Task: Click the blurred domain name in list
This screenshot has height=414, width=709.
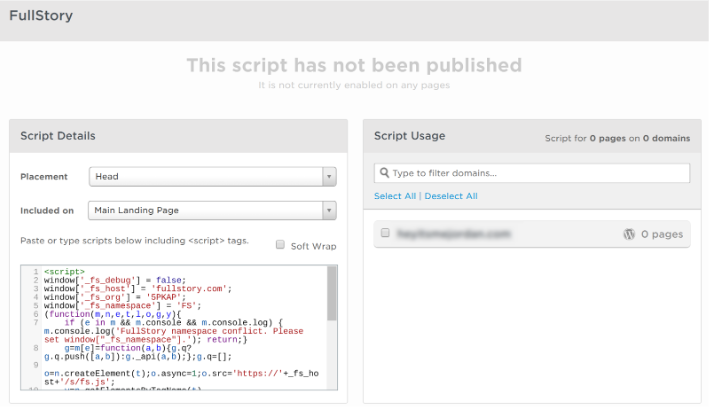Action: pos(454,234)
